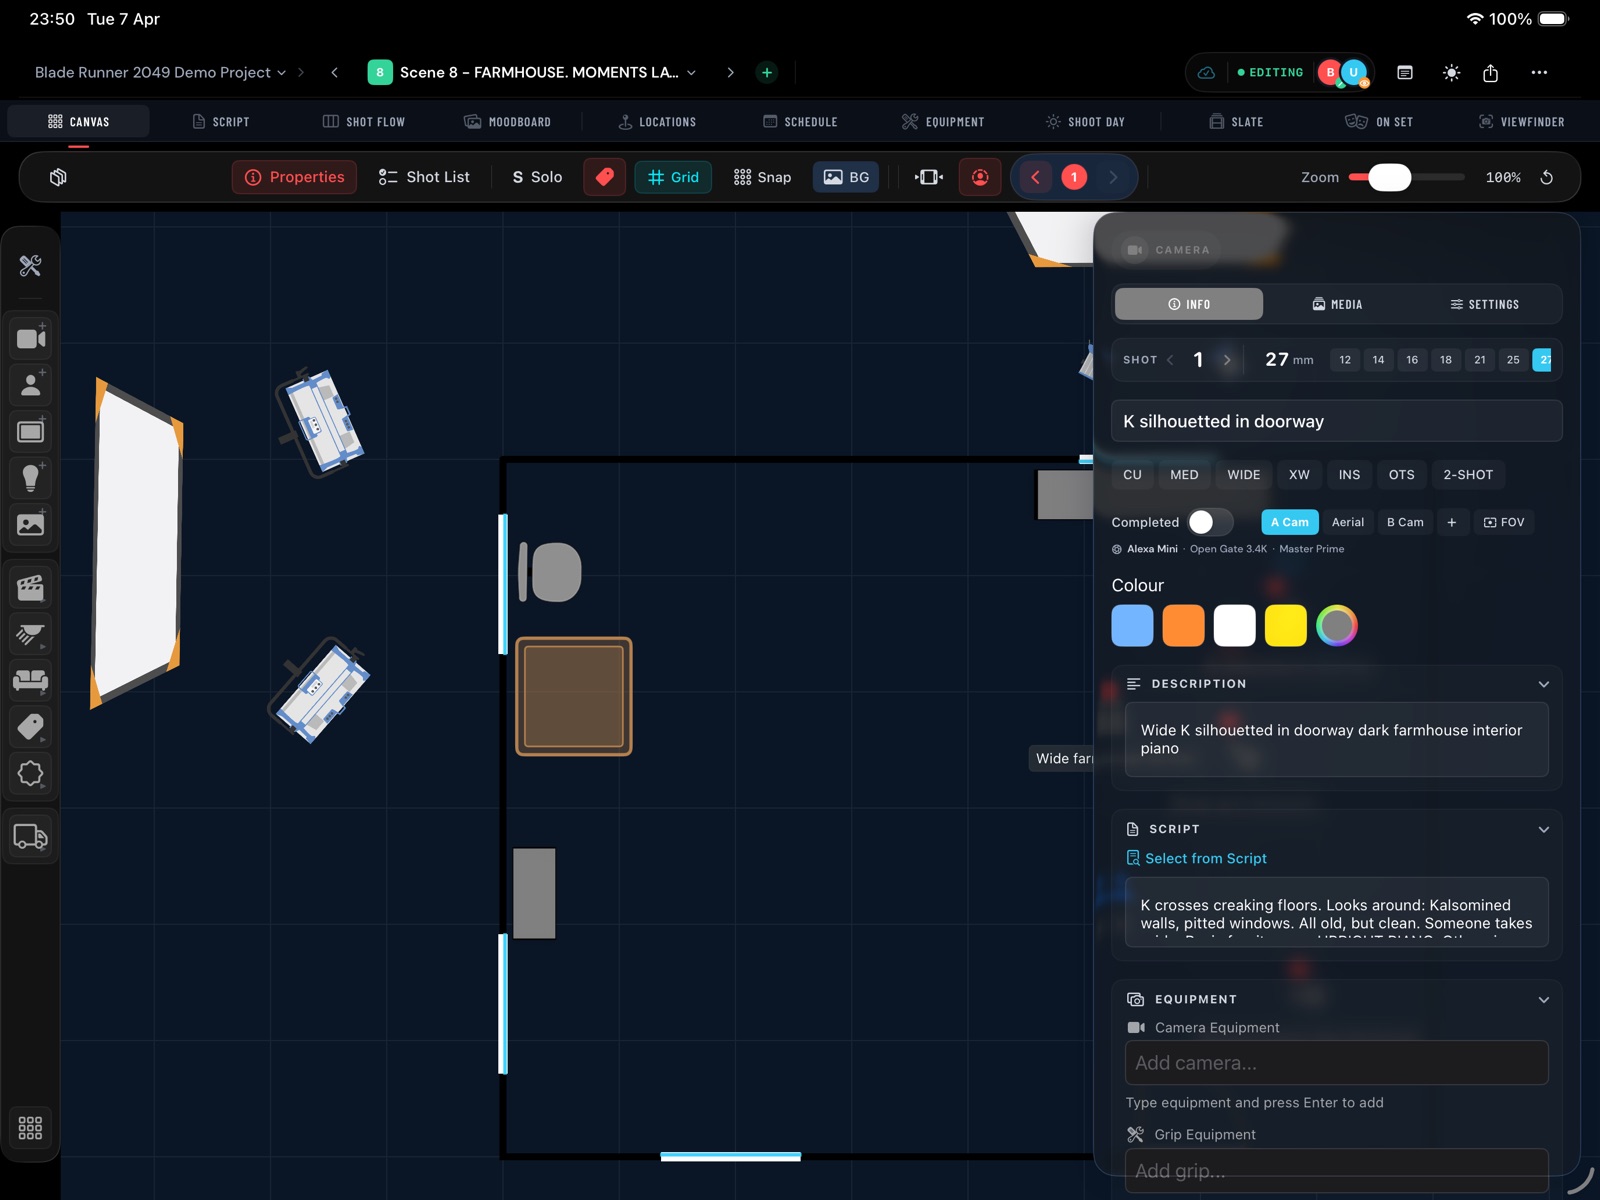Viewport: 1600px width, 1200px height.
Task: Open the vehicles truck tool
Action: tap(31, 837)
